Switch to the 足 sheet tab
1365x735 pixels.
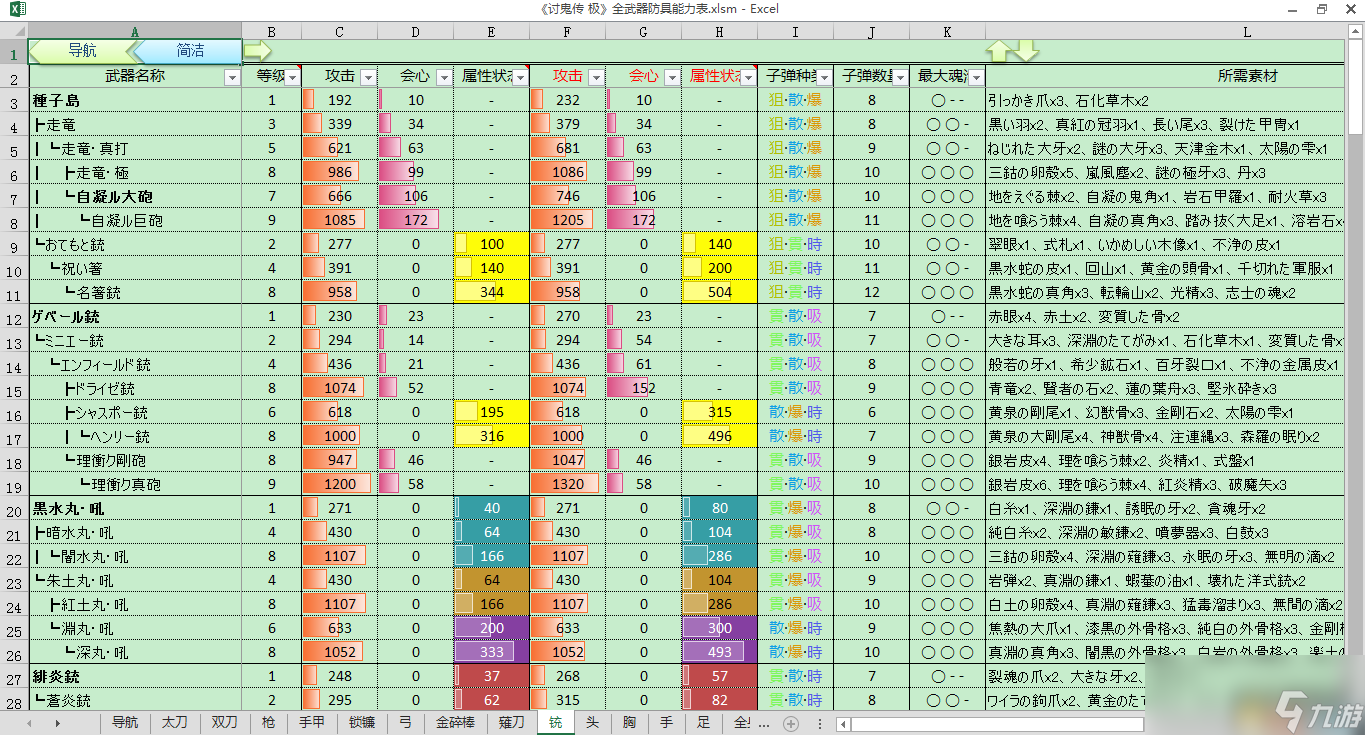[704, 723]
